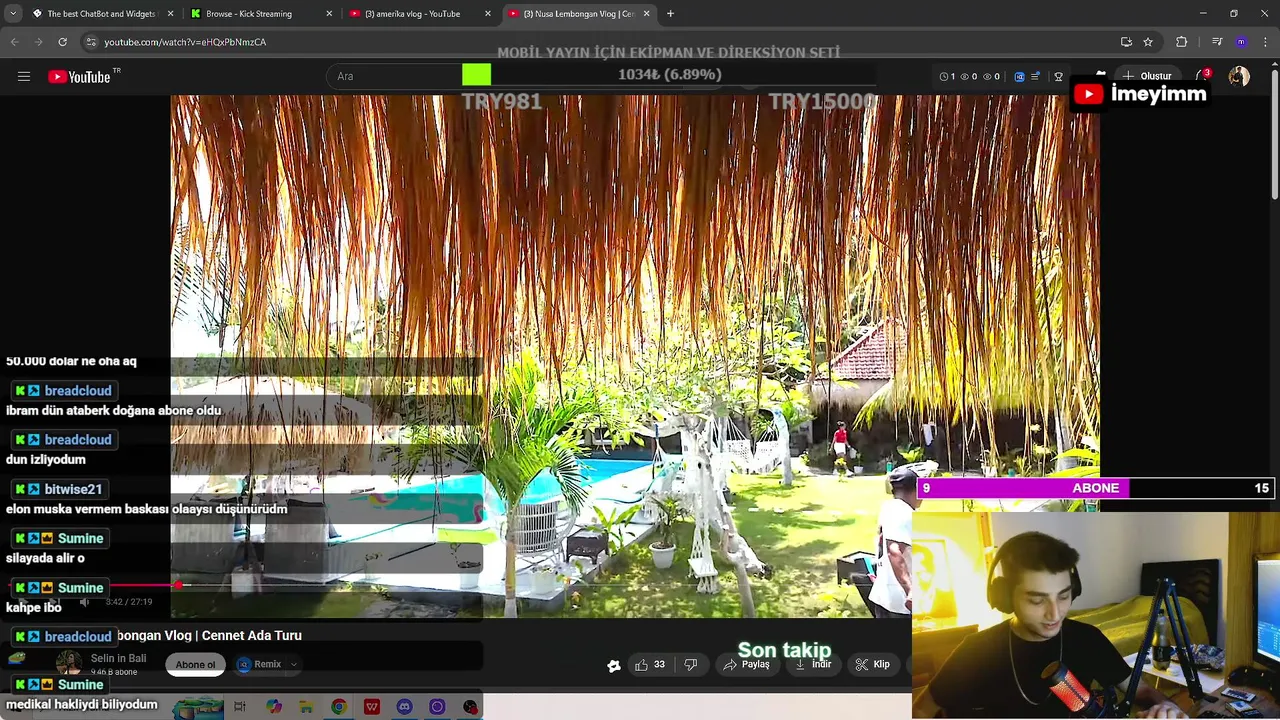Click the address bar URL youtube.com/watch
Viewport: 1280px width, 720px height.
point(185,42)
